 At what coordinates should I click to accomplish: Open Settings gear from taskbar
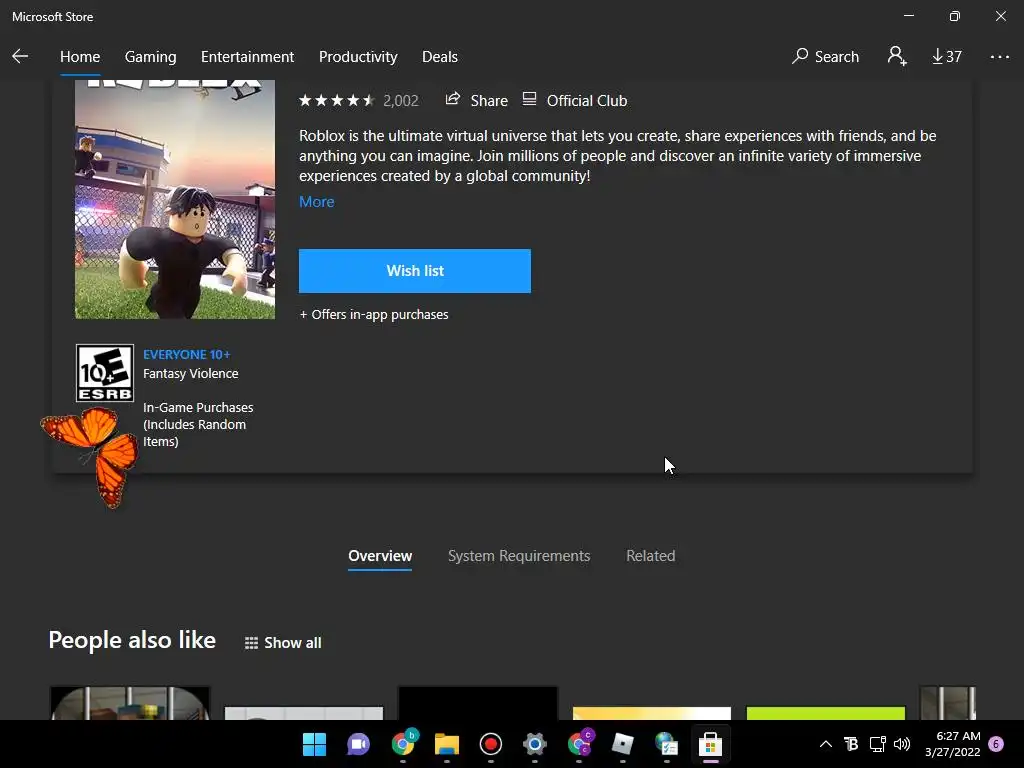pyautogui.click(x=534, y=744)
